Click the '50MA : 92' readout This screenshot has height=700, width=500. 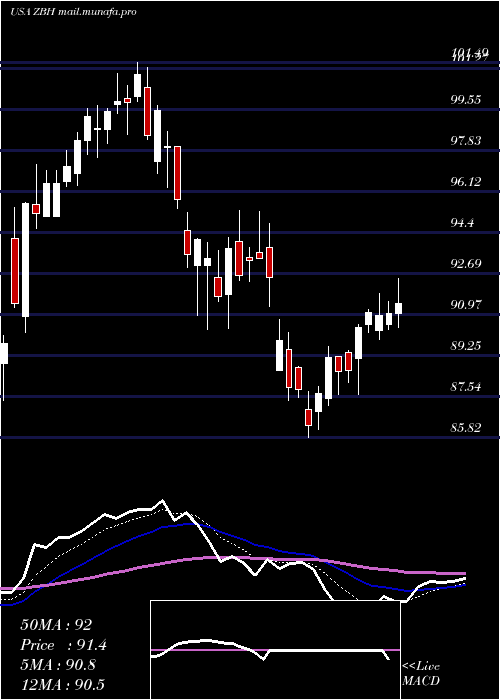(56, 625)
